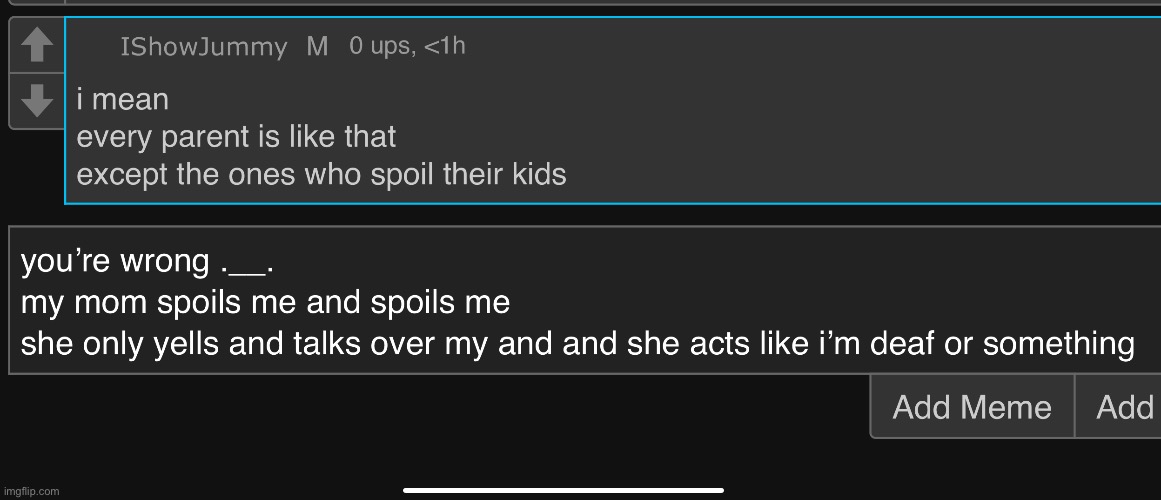Click 'every parent is like that' text
1161x500 pixels.
tap(236, 137)
